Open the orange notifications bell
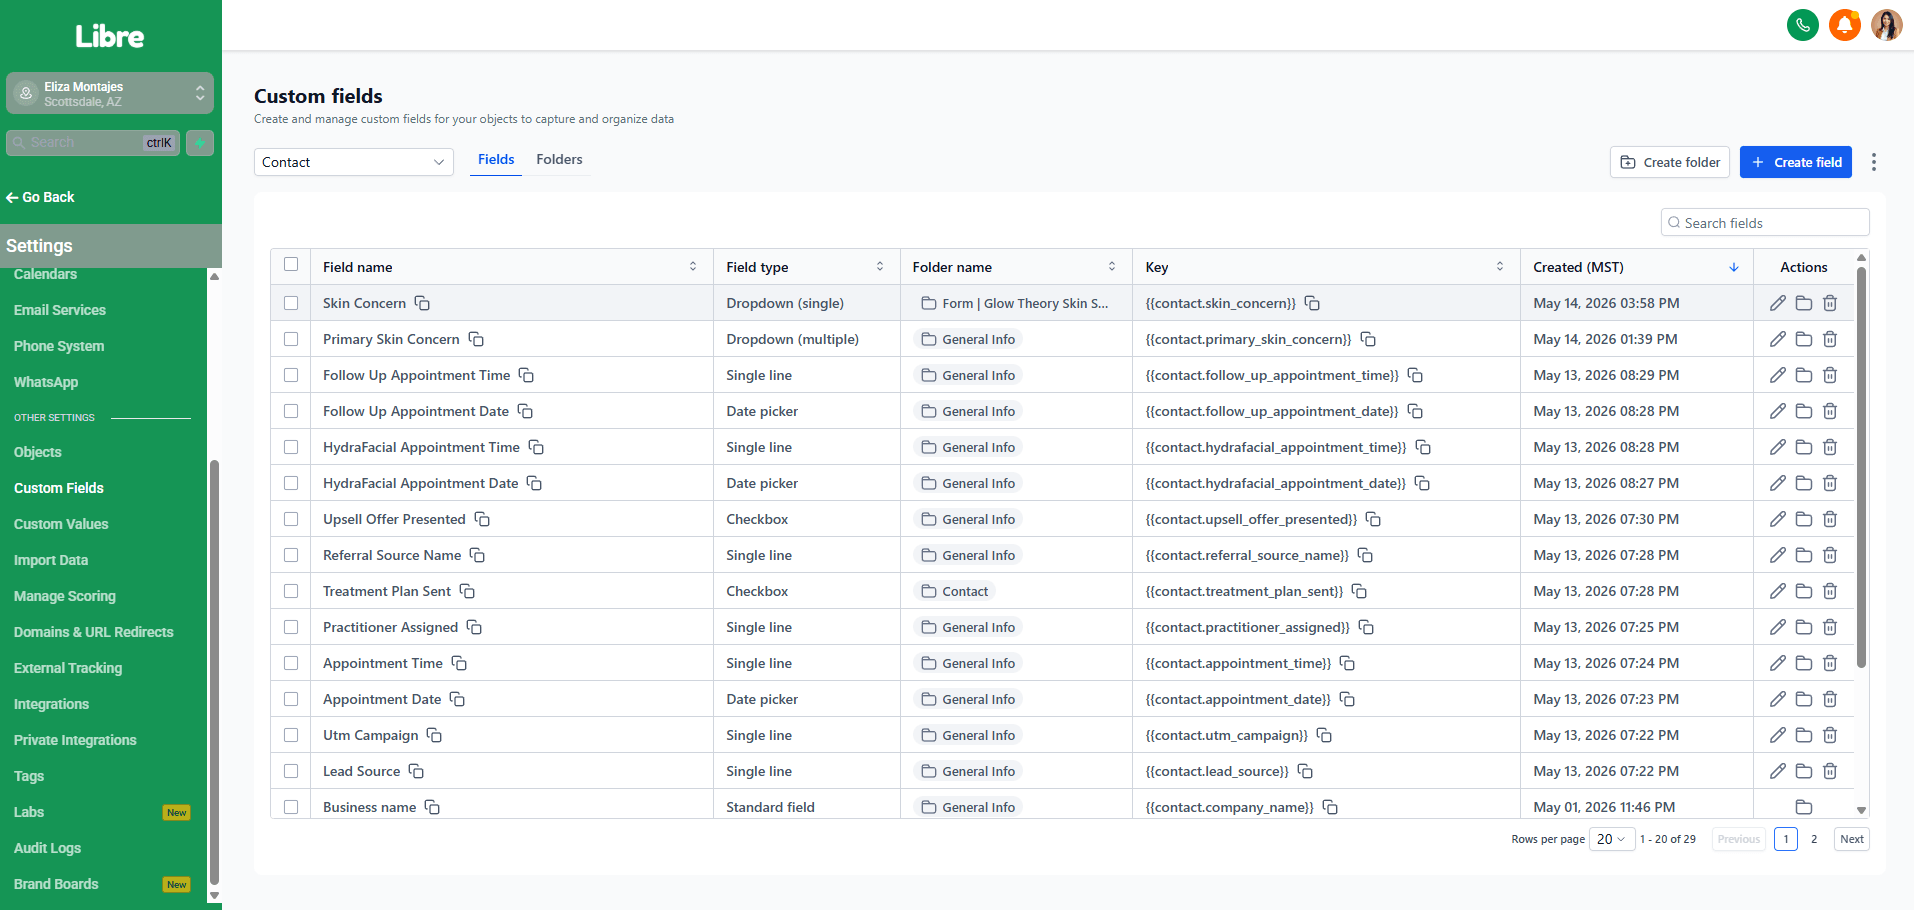 (x=1844, y=25)
